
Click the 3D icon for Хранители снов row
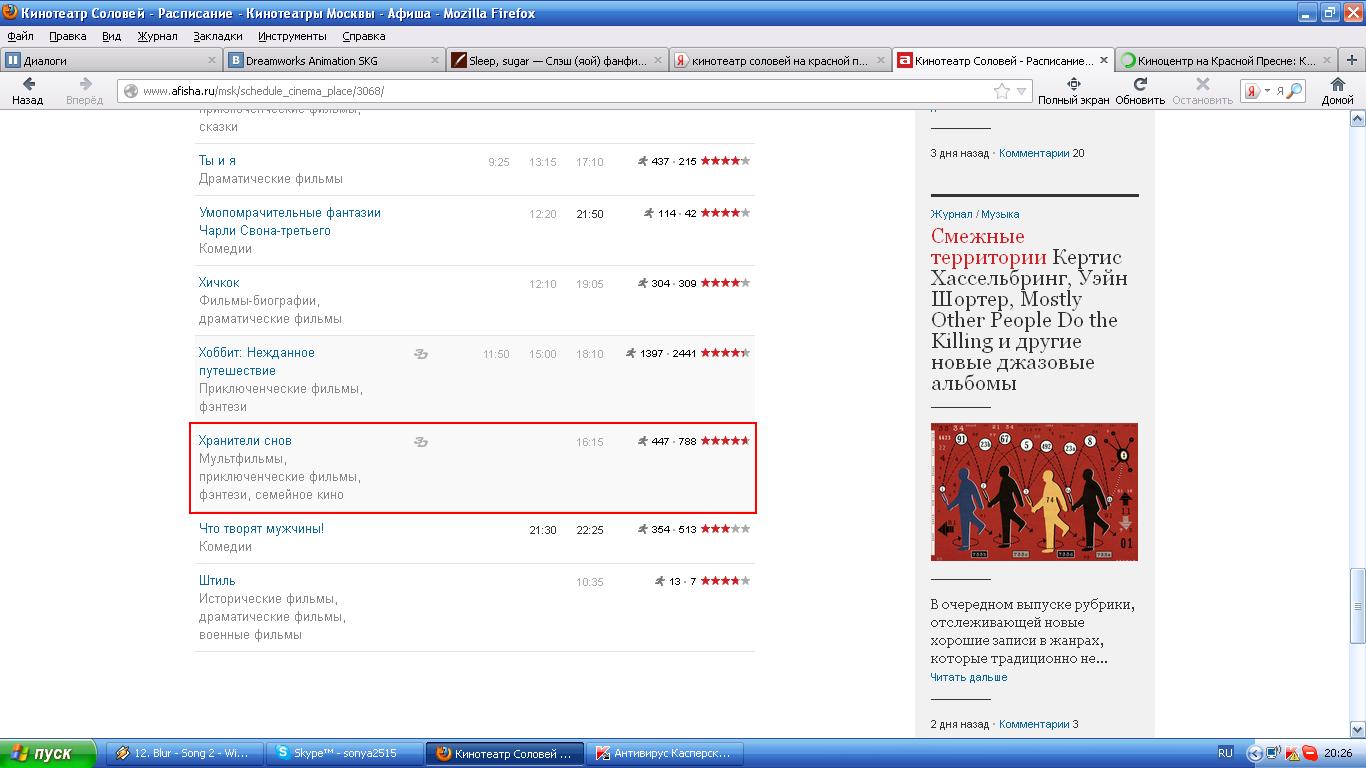(x=421, y=442)
